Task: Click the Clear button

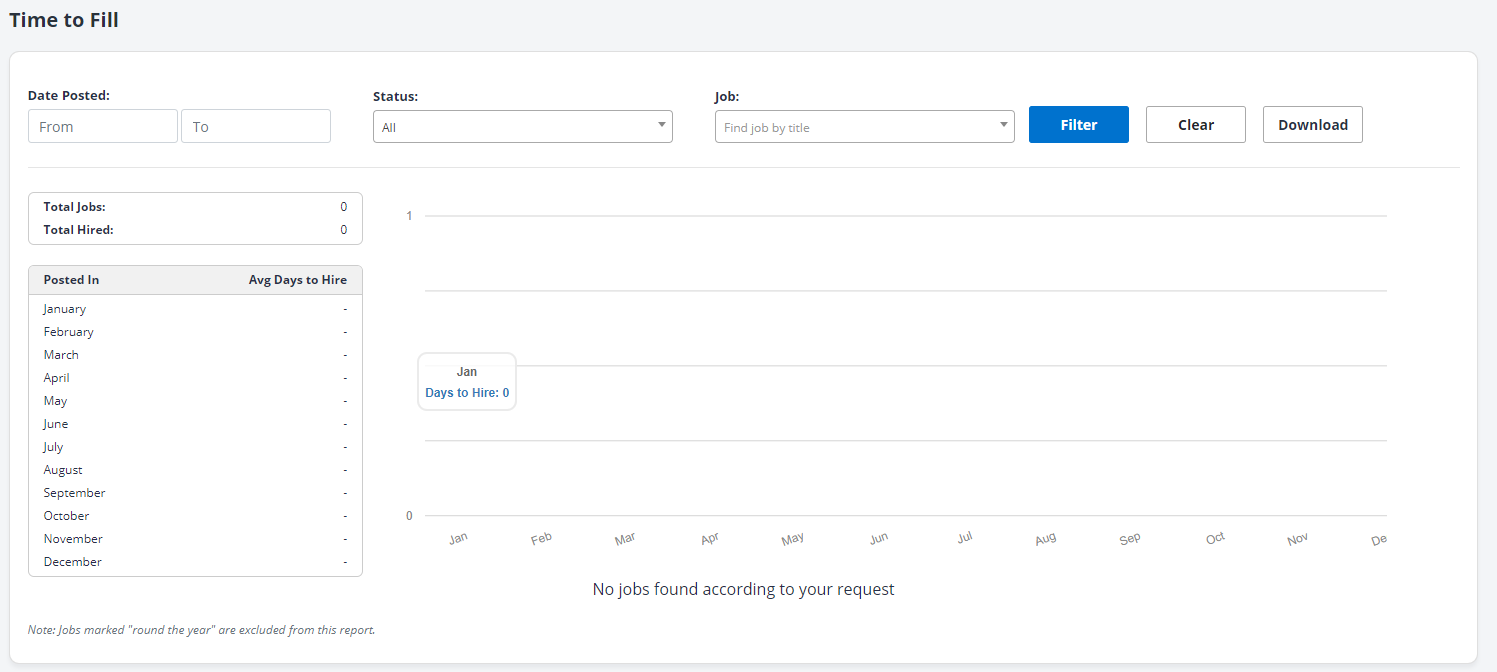Action: (x=1195, y=125)
